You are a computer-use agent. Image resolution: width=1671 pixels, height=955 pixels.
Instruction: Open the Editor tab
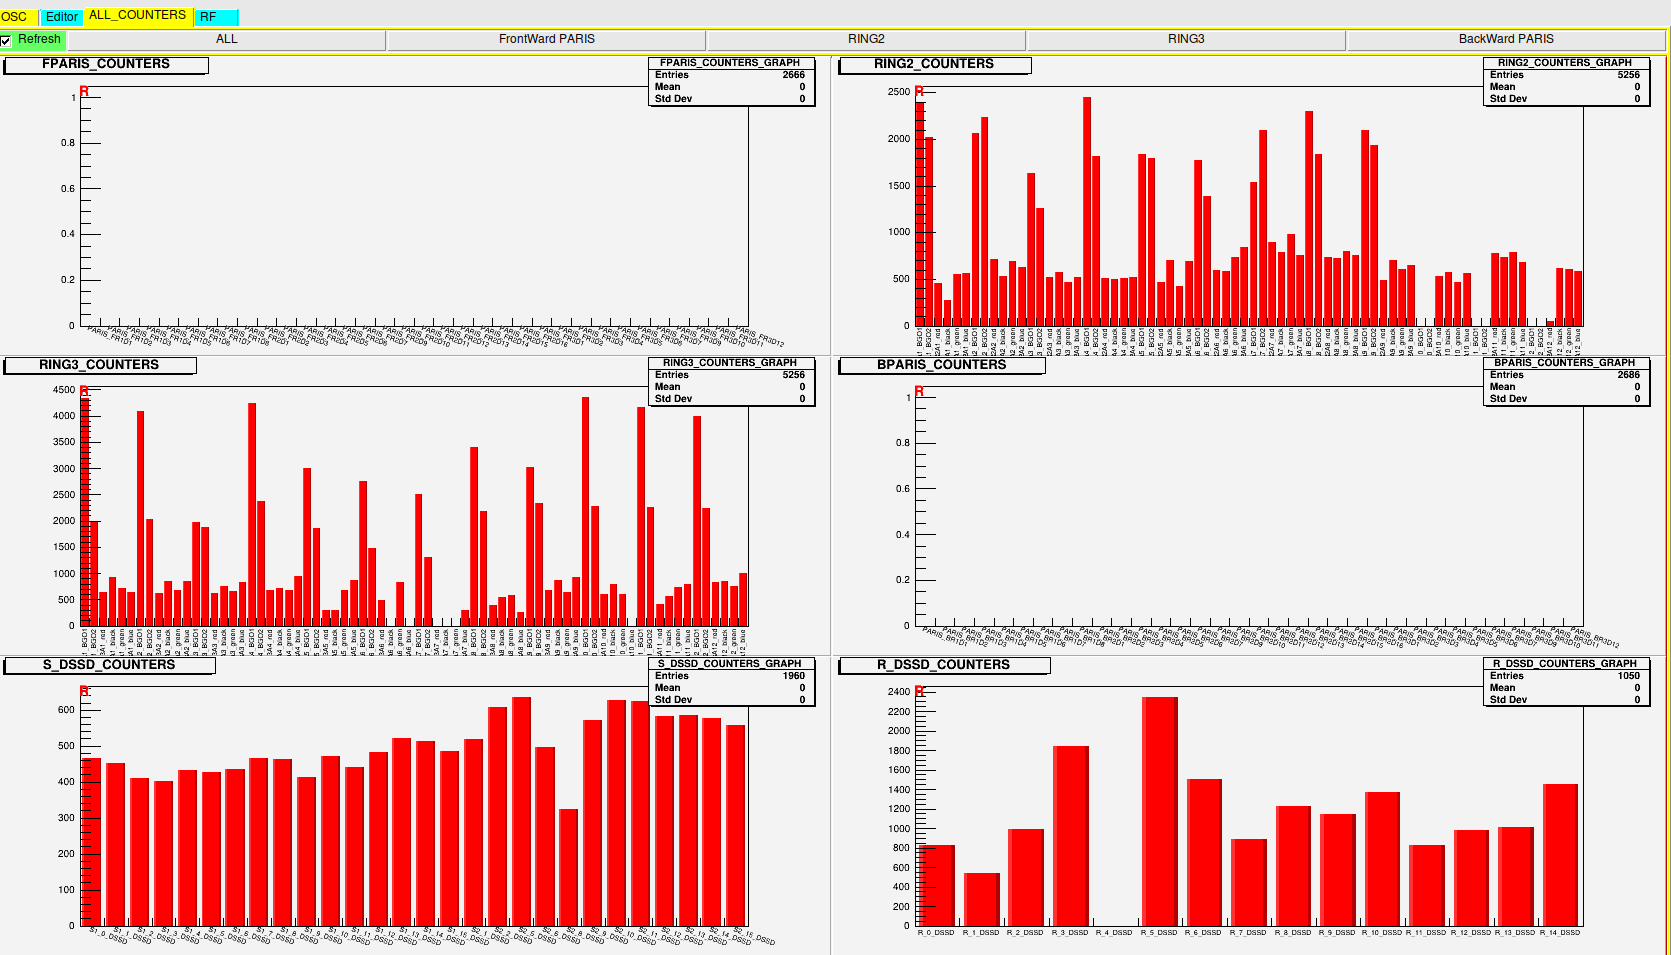click(x=61, y=17)
